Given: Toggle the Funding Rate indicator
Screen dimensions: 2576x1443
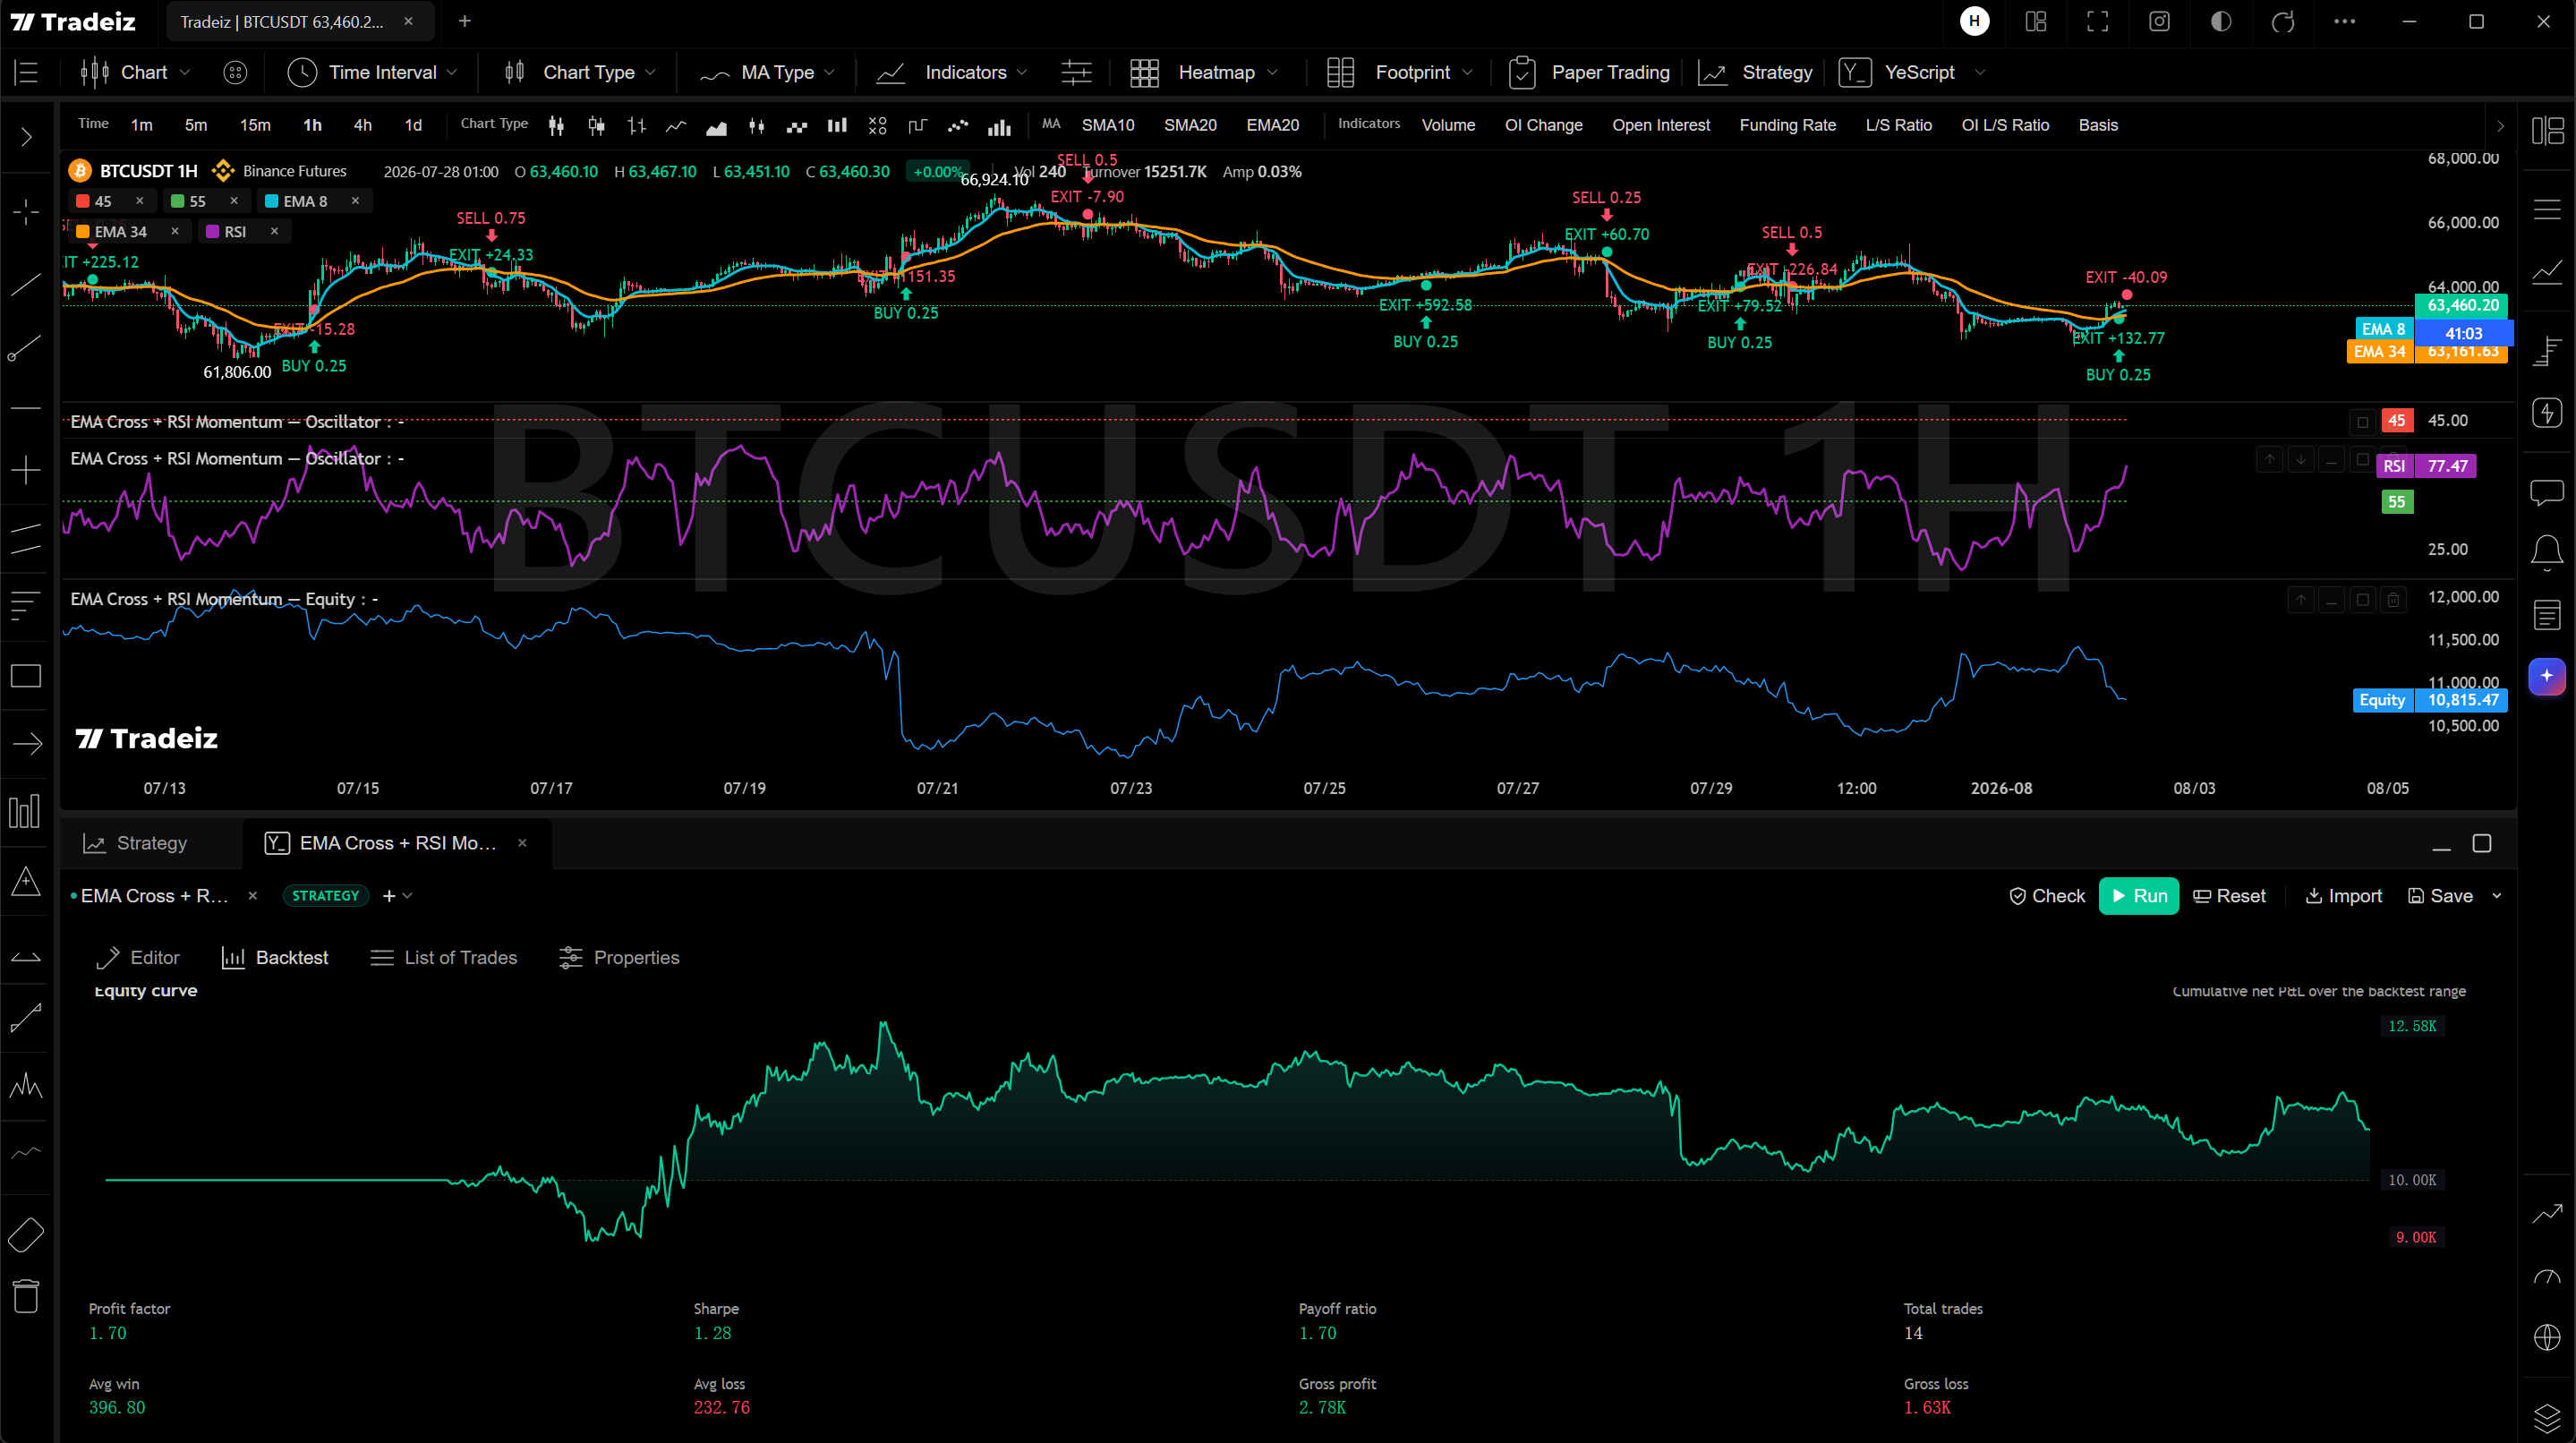Looking at the screenshot, I should pyautogui.click(x=1787, y=125).
